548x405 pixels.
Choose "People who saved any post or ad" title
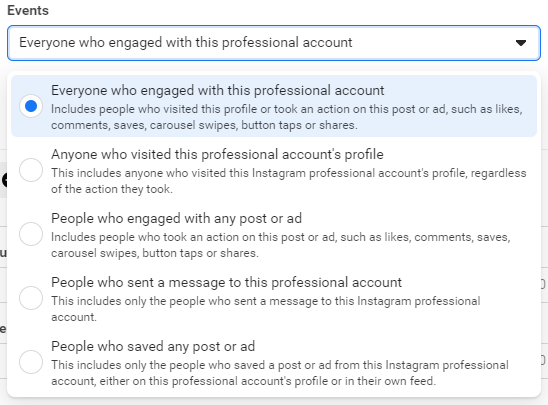(x=153, y=346)
